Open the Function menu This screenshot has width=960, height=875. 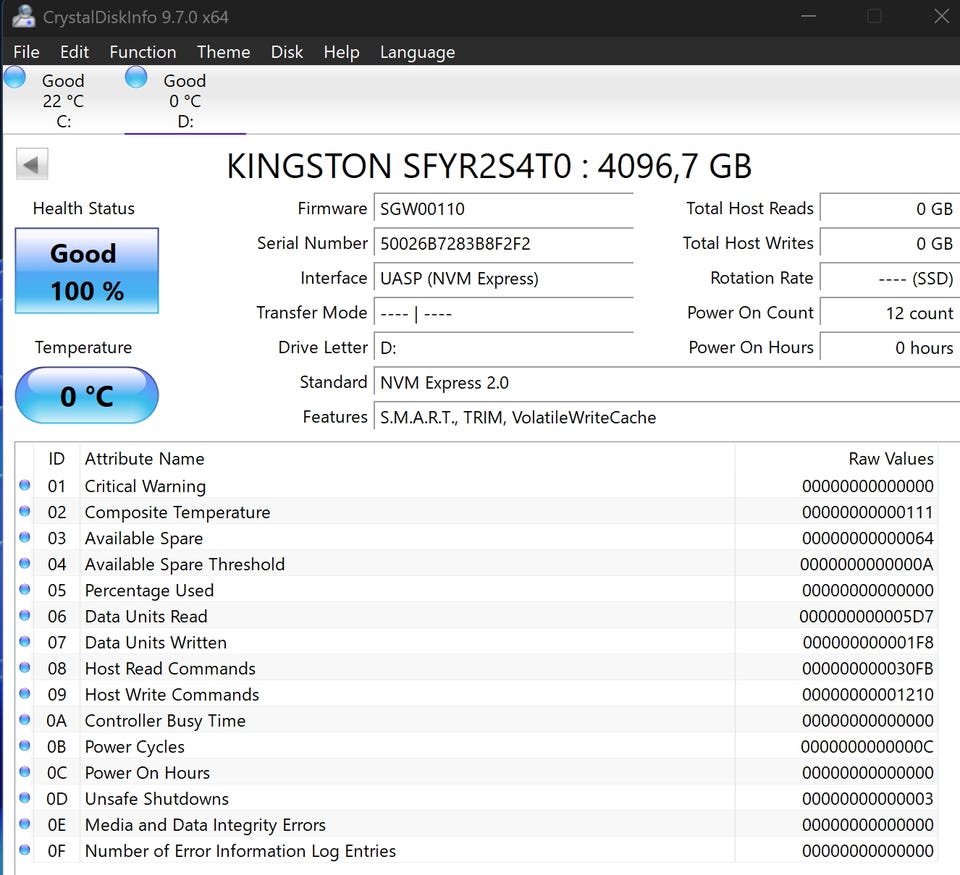pyautogui.click(x=142, y=52)
